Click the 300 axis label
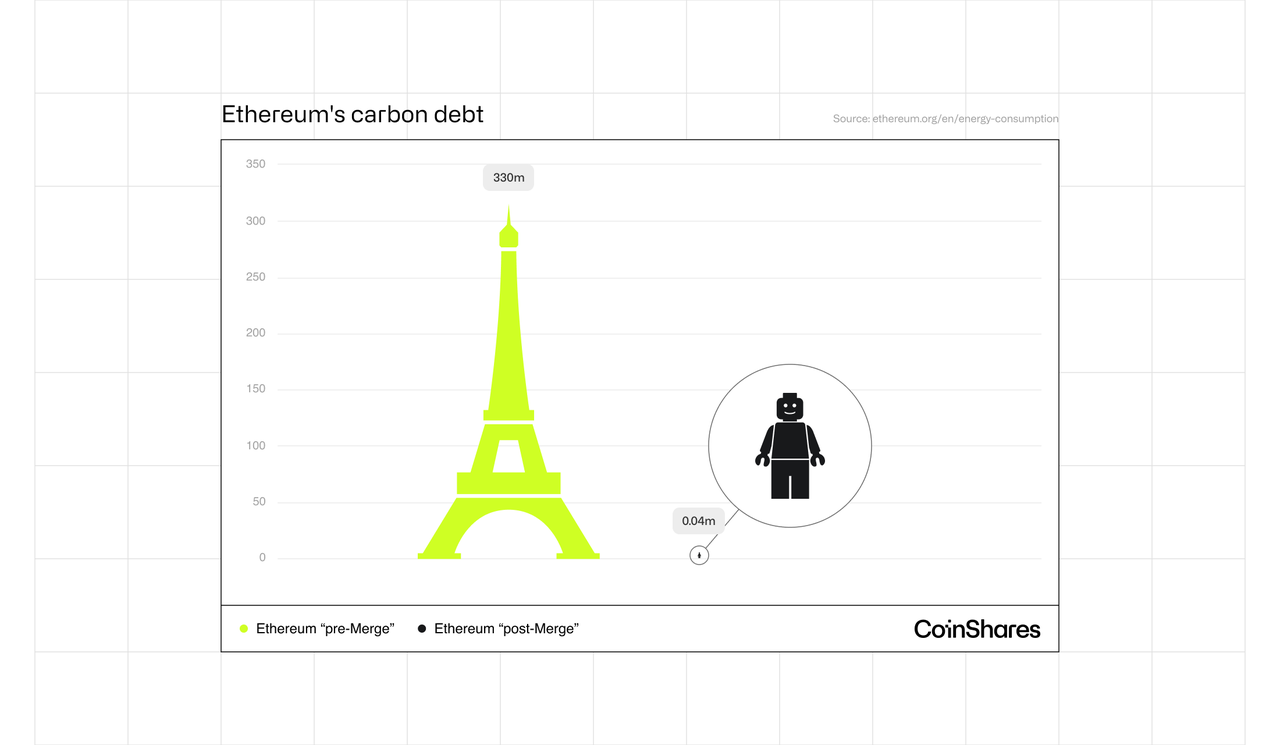Image resolution: width=1280 pixels, height=745 pixels. [x=256, y=221]
